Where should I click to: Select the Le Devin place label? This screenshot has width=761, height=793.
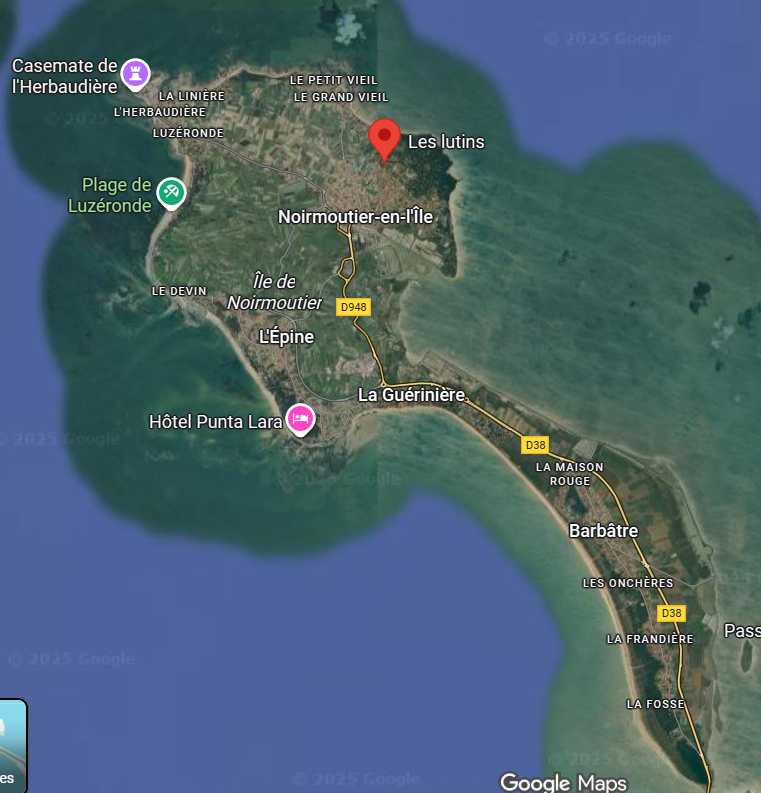[179, 291]
